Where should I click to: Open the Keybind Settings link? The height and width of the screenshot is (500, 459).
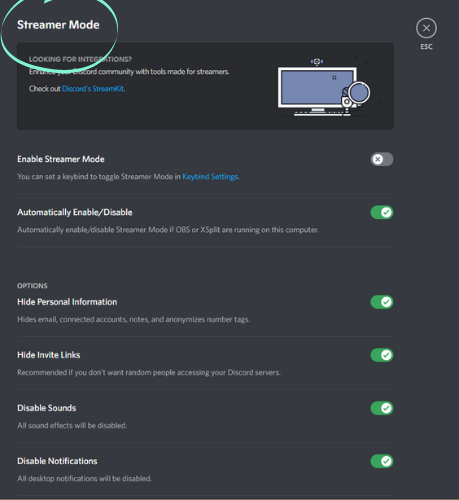point(210,177)
